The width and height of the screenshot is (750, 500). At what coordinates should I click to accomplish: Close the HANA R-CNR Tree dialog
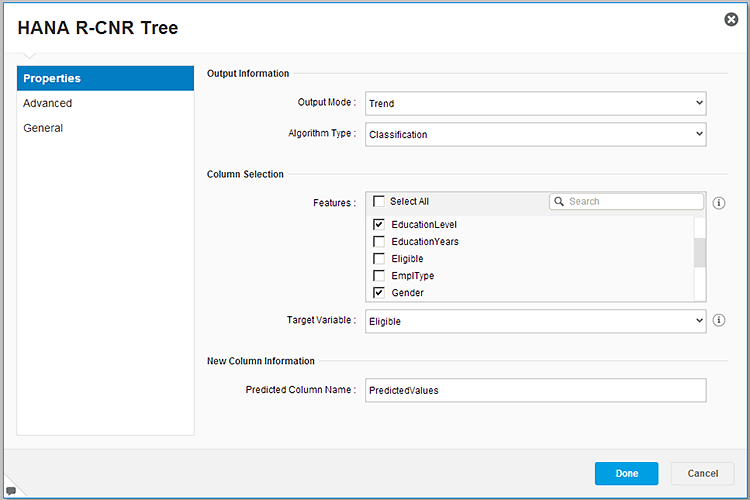pyautogui.click(x=731, y=20)
